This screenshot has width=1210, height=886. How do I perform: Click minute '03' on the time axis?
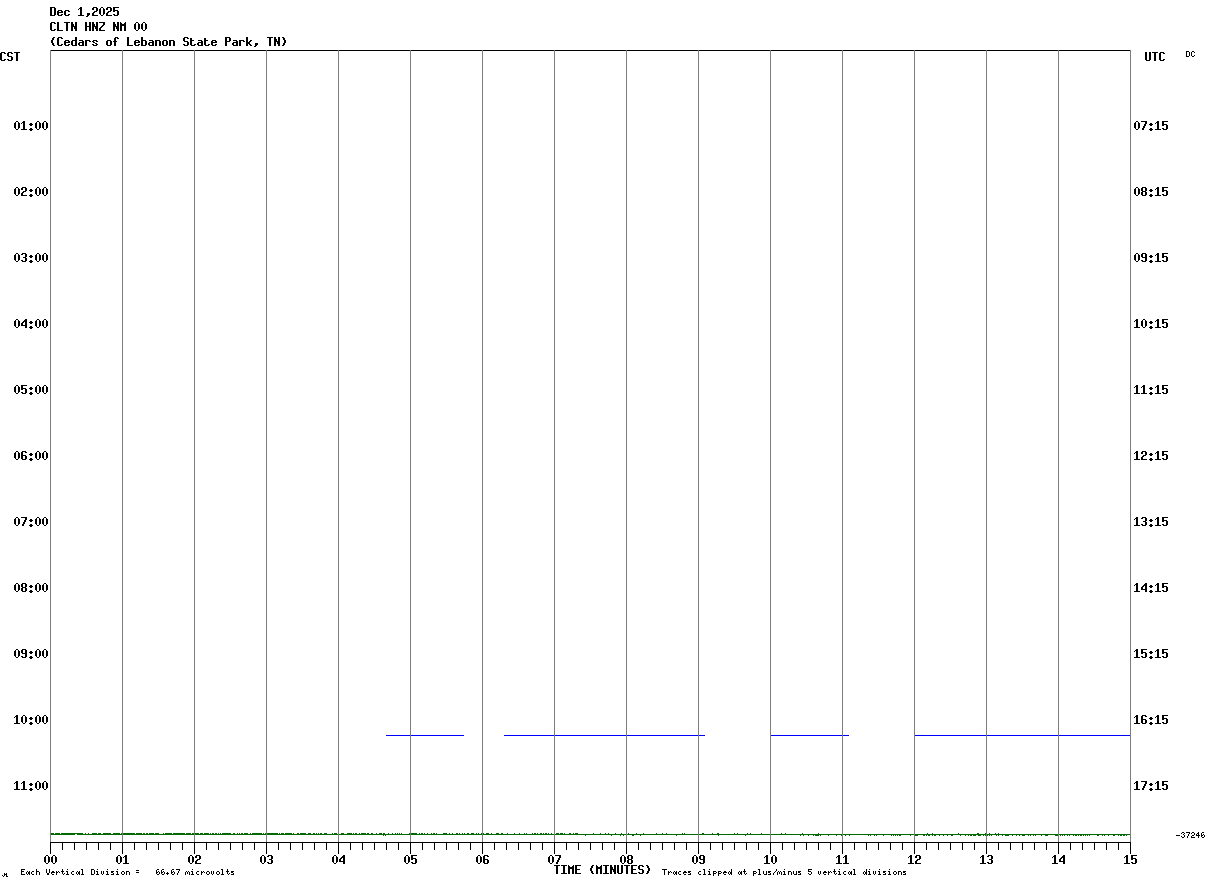pos(266,860)
